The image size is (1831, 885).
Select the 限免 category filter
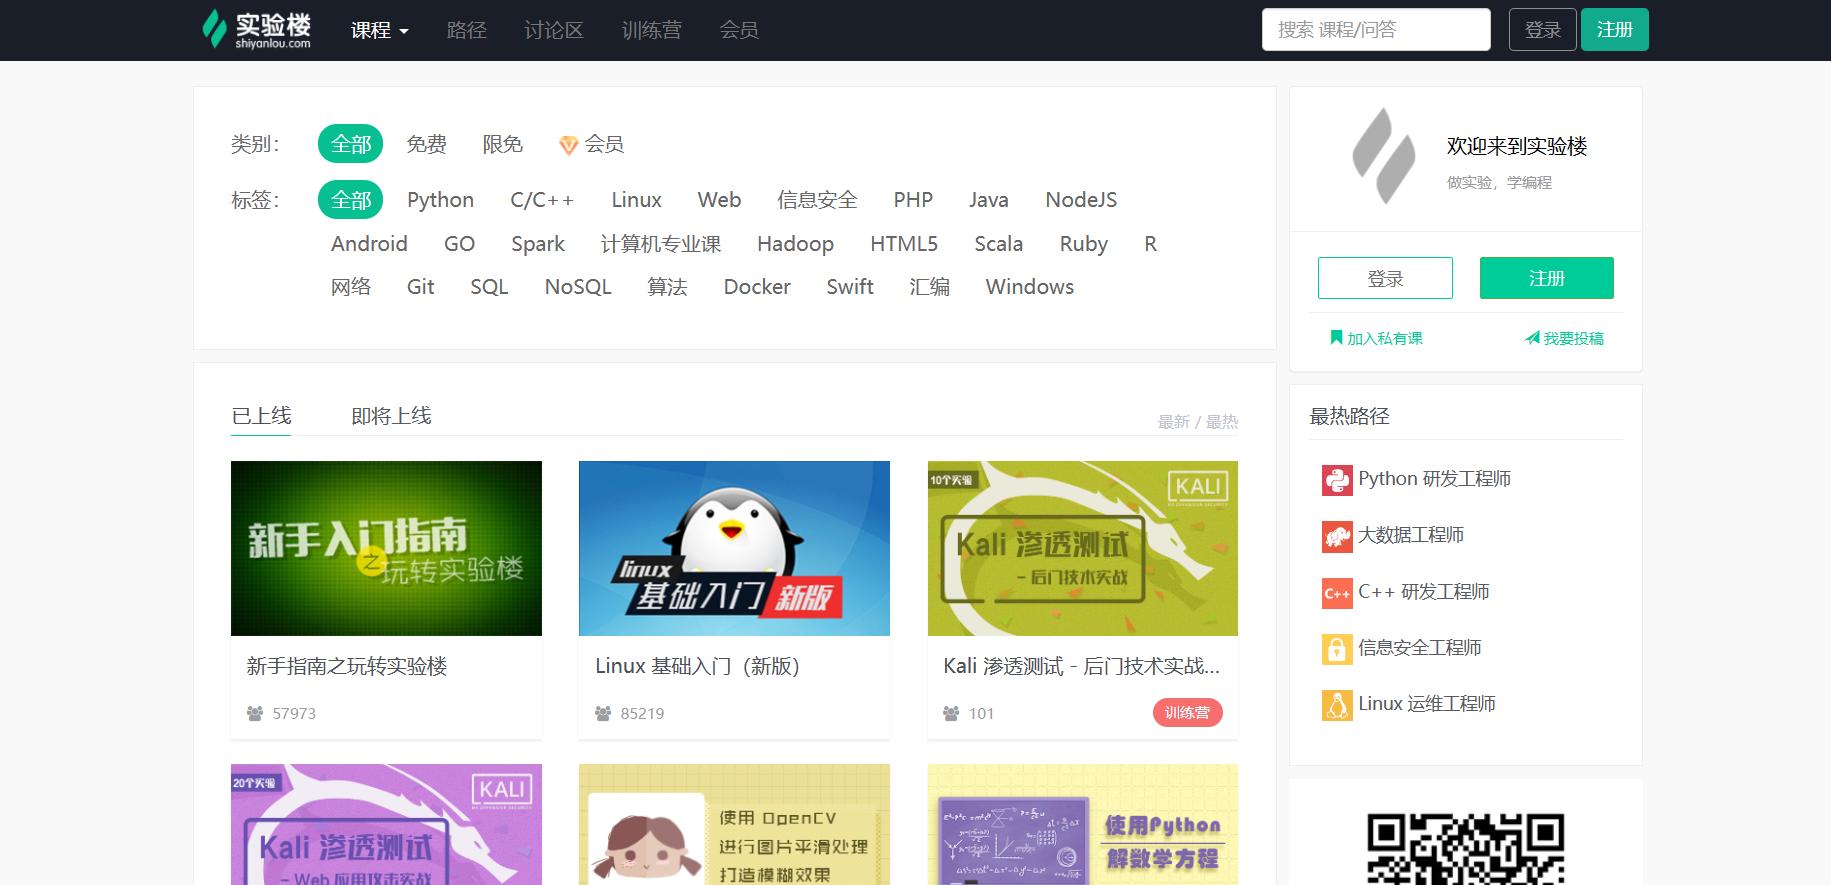[502, 144]
